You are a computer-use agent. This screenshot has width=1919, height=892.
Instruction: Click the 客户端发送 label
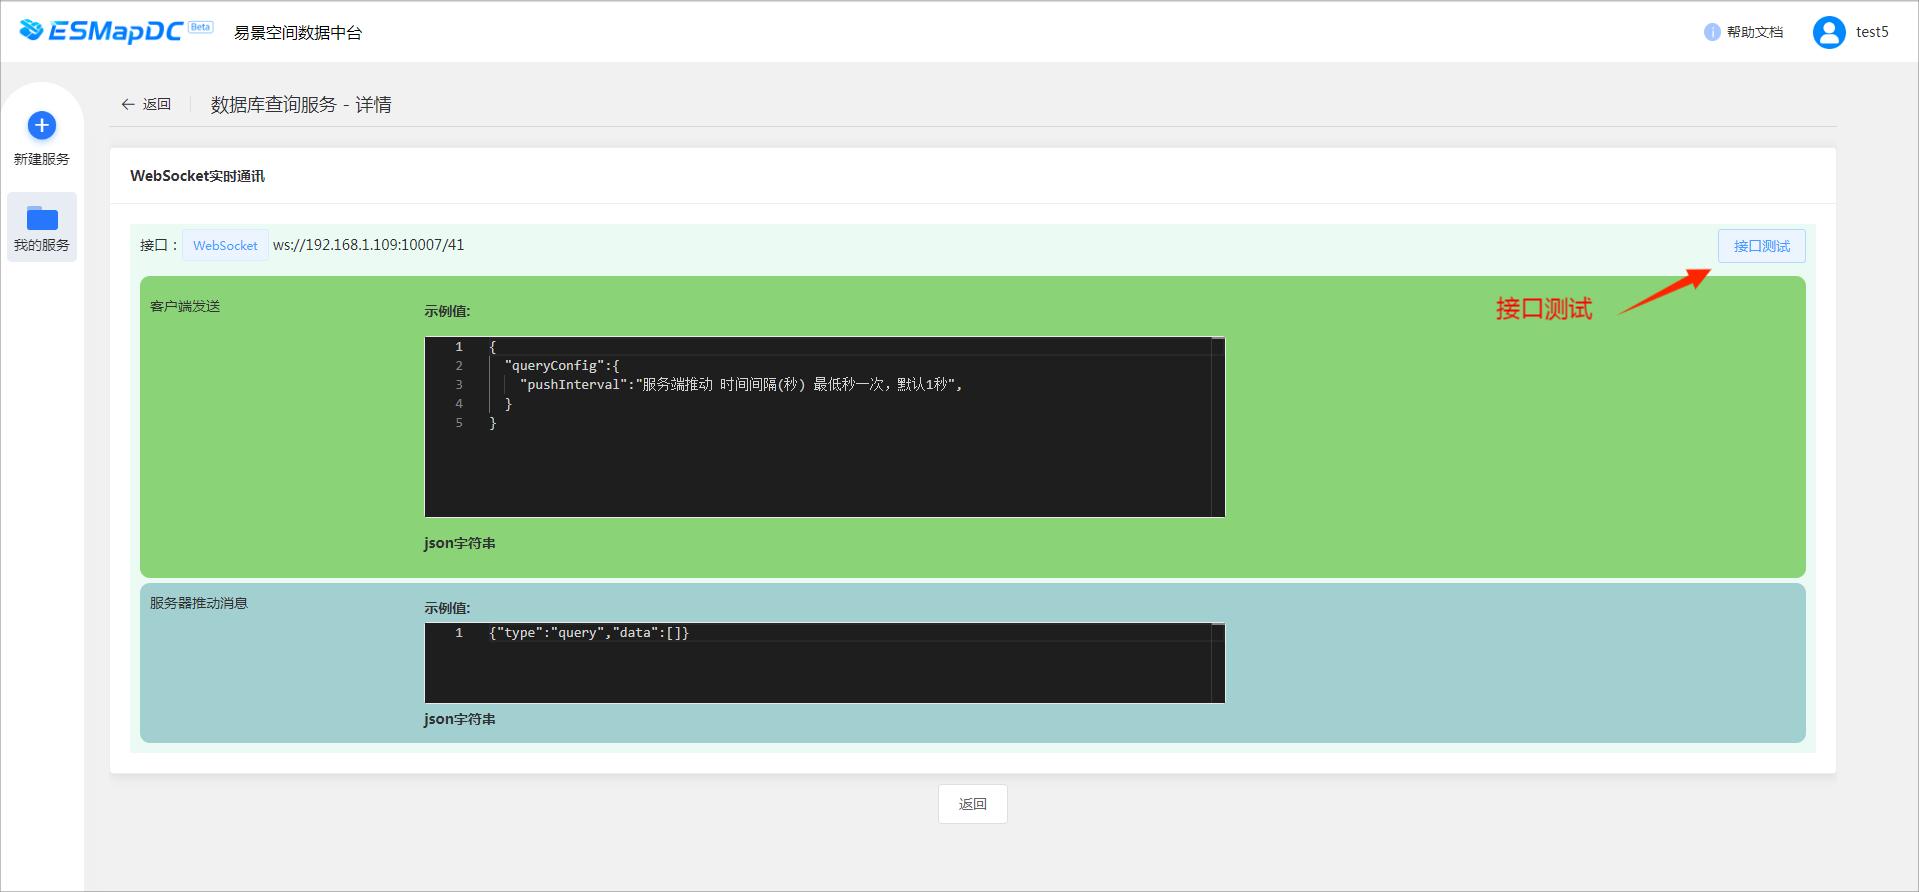click(x=185, y=306)
